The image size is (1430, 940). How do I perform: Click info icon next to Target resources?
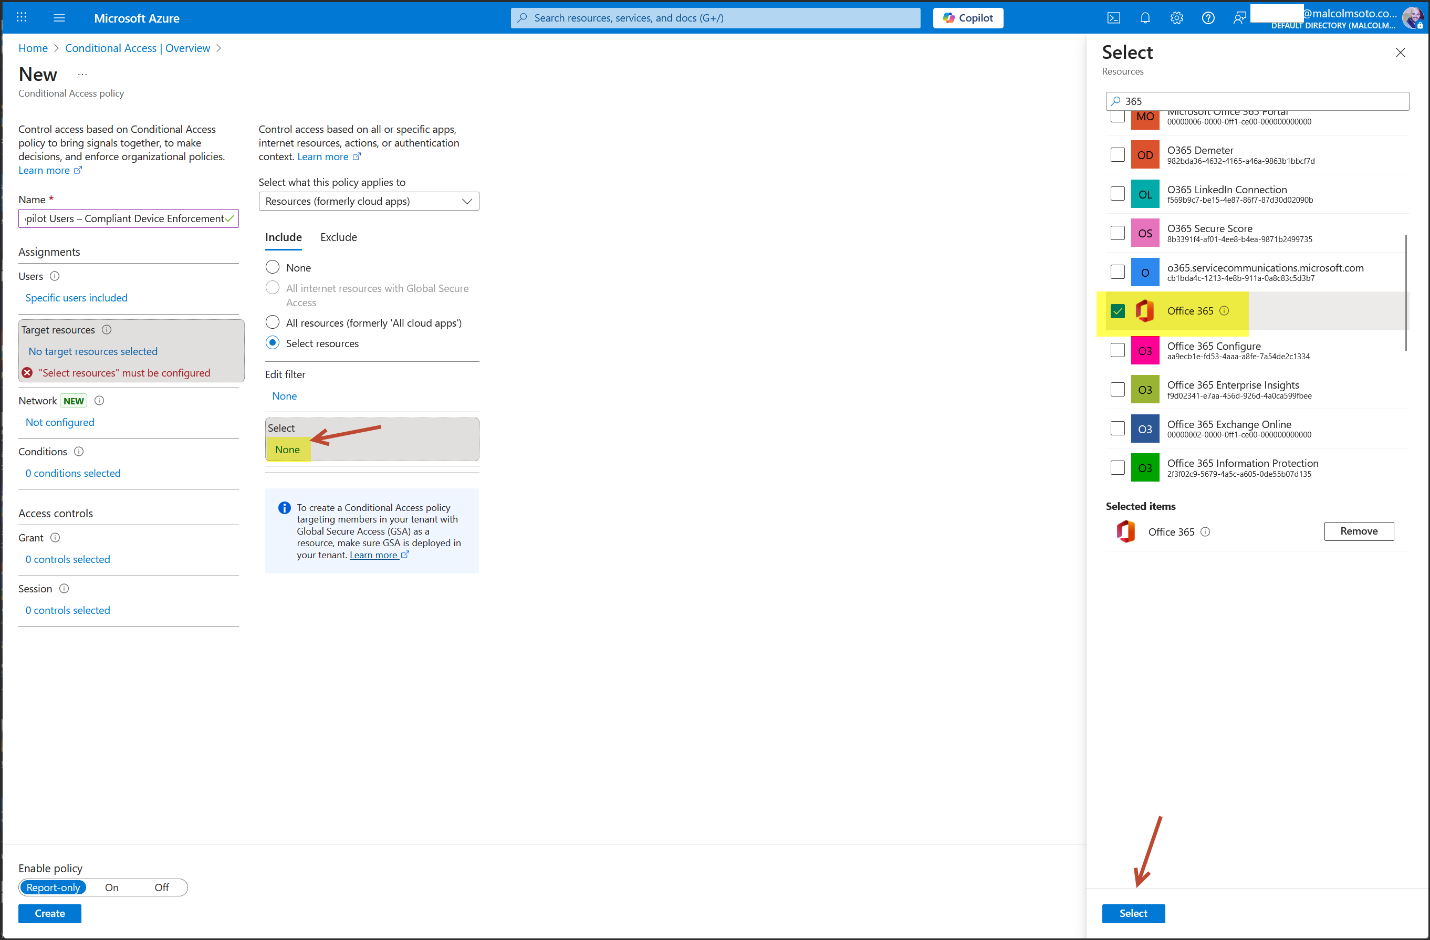click(x=107, y=330)
